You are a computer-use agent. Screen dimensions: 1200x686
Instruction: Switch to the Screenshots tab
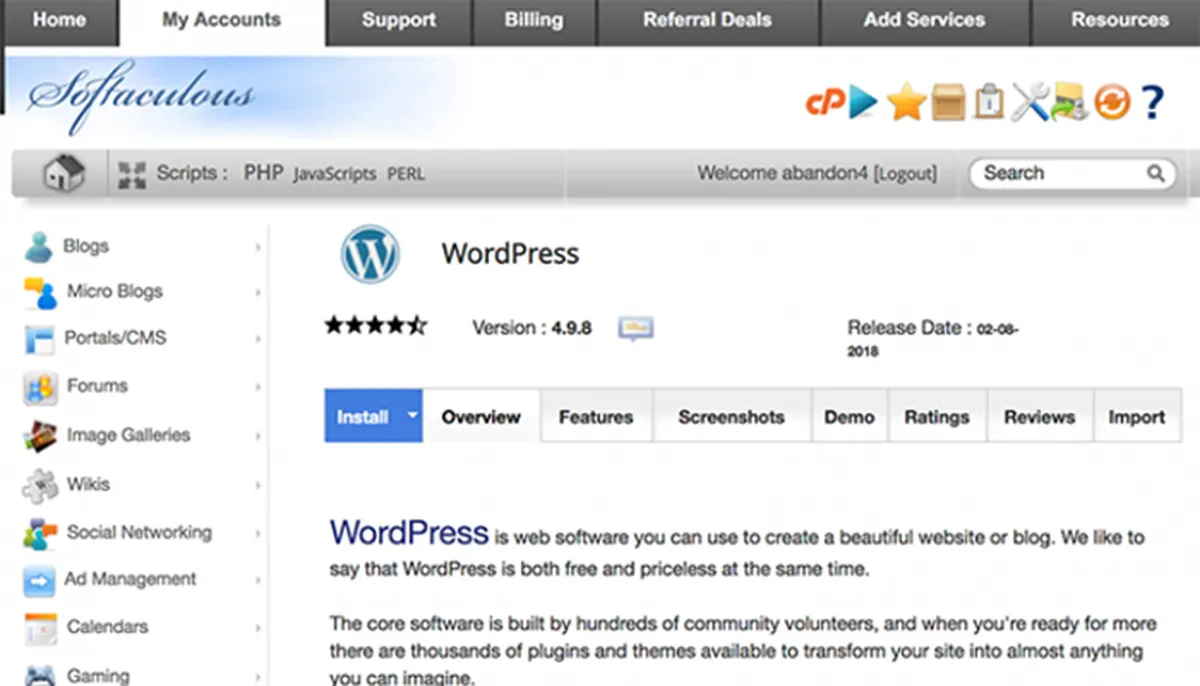point(731,417)
